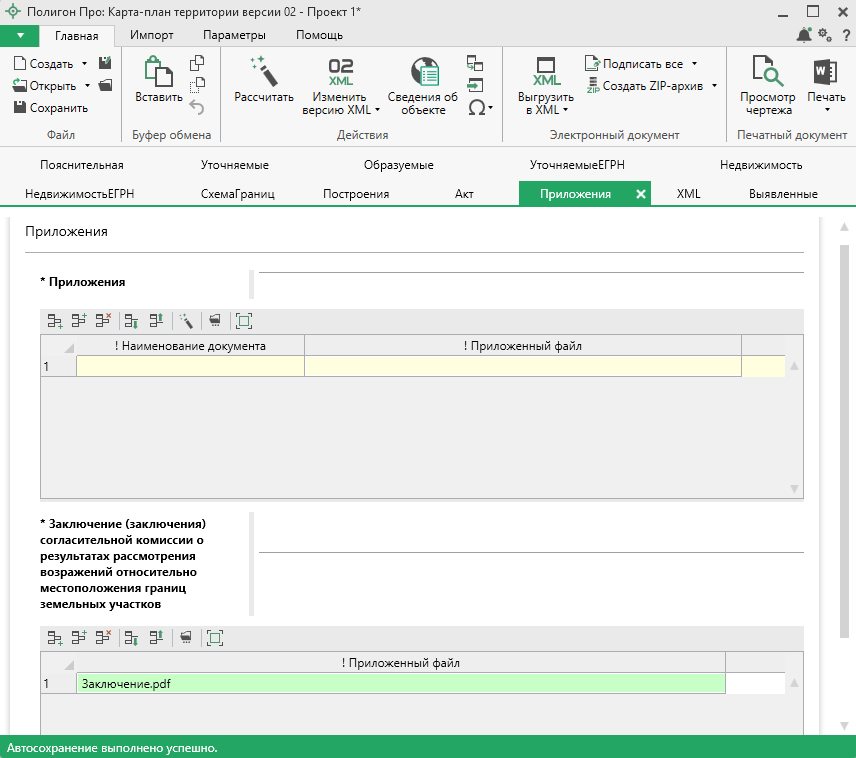Click Подписать все button

[x=642, y=63]
